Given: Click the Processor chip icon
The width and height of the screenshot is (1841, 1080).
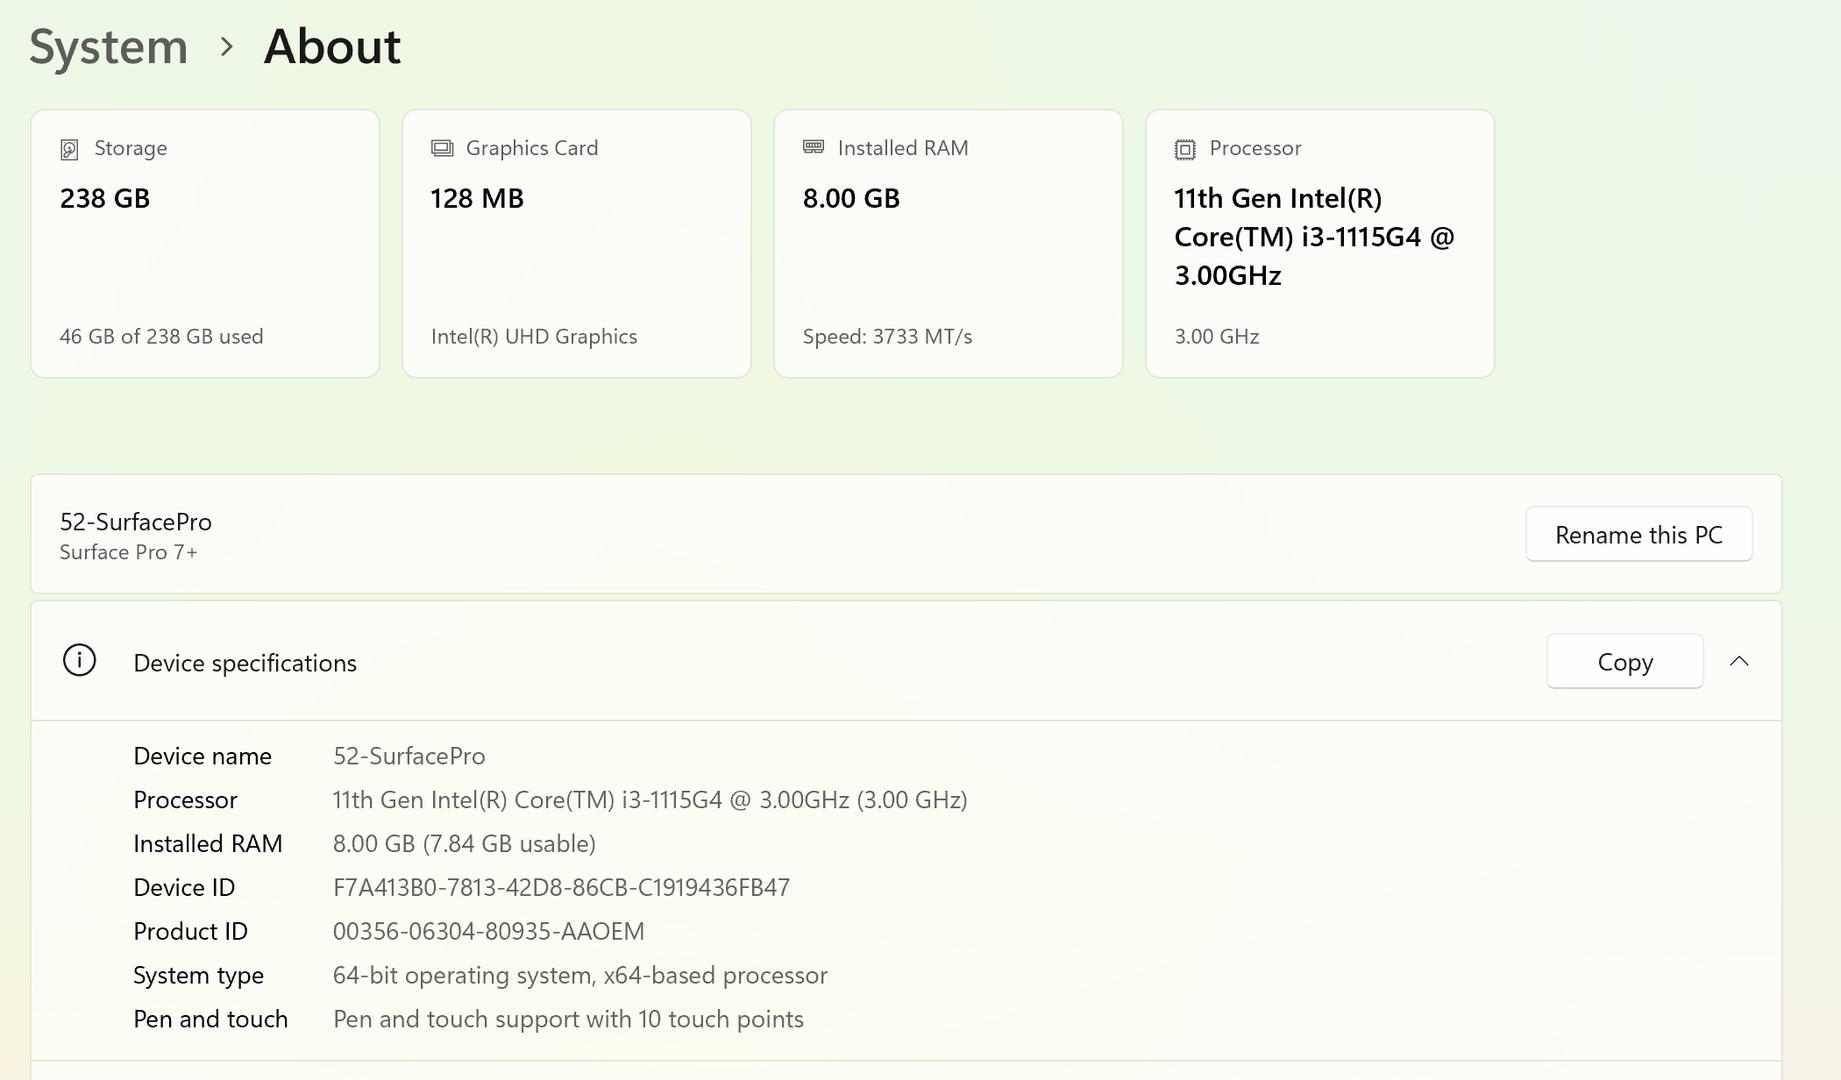Looking at the screenshot, I should click(x=1185, y=149).
